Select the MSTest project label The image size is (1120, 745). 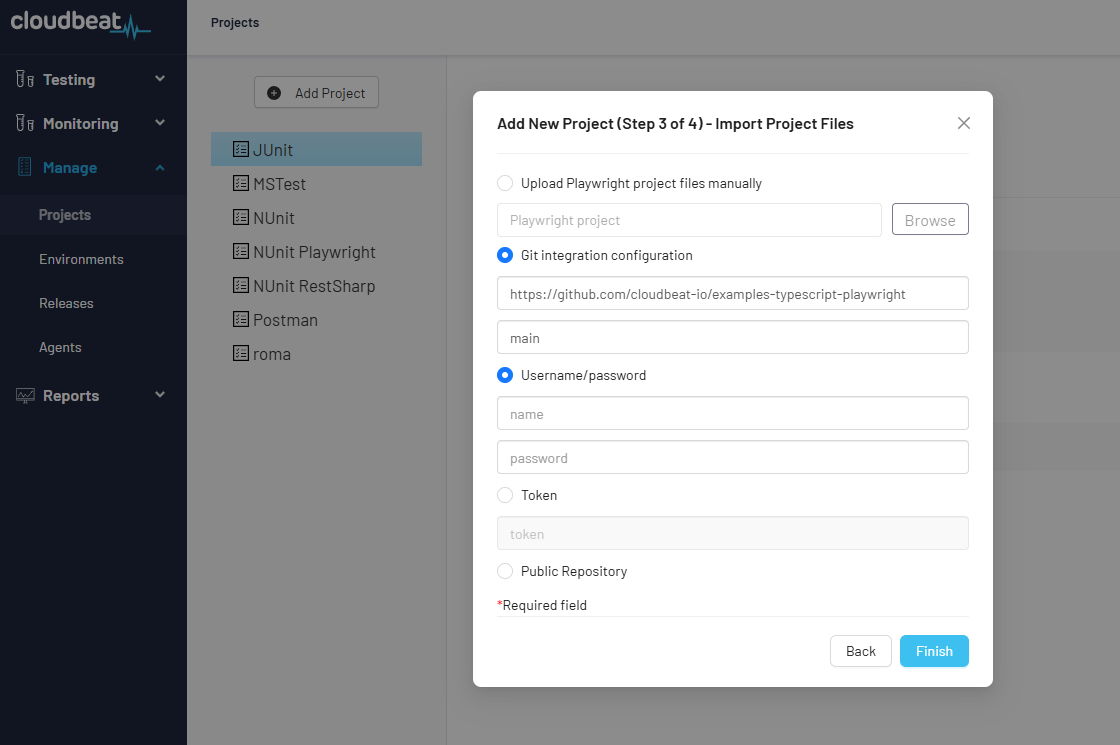click(x=279, y=184)
